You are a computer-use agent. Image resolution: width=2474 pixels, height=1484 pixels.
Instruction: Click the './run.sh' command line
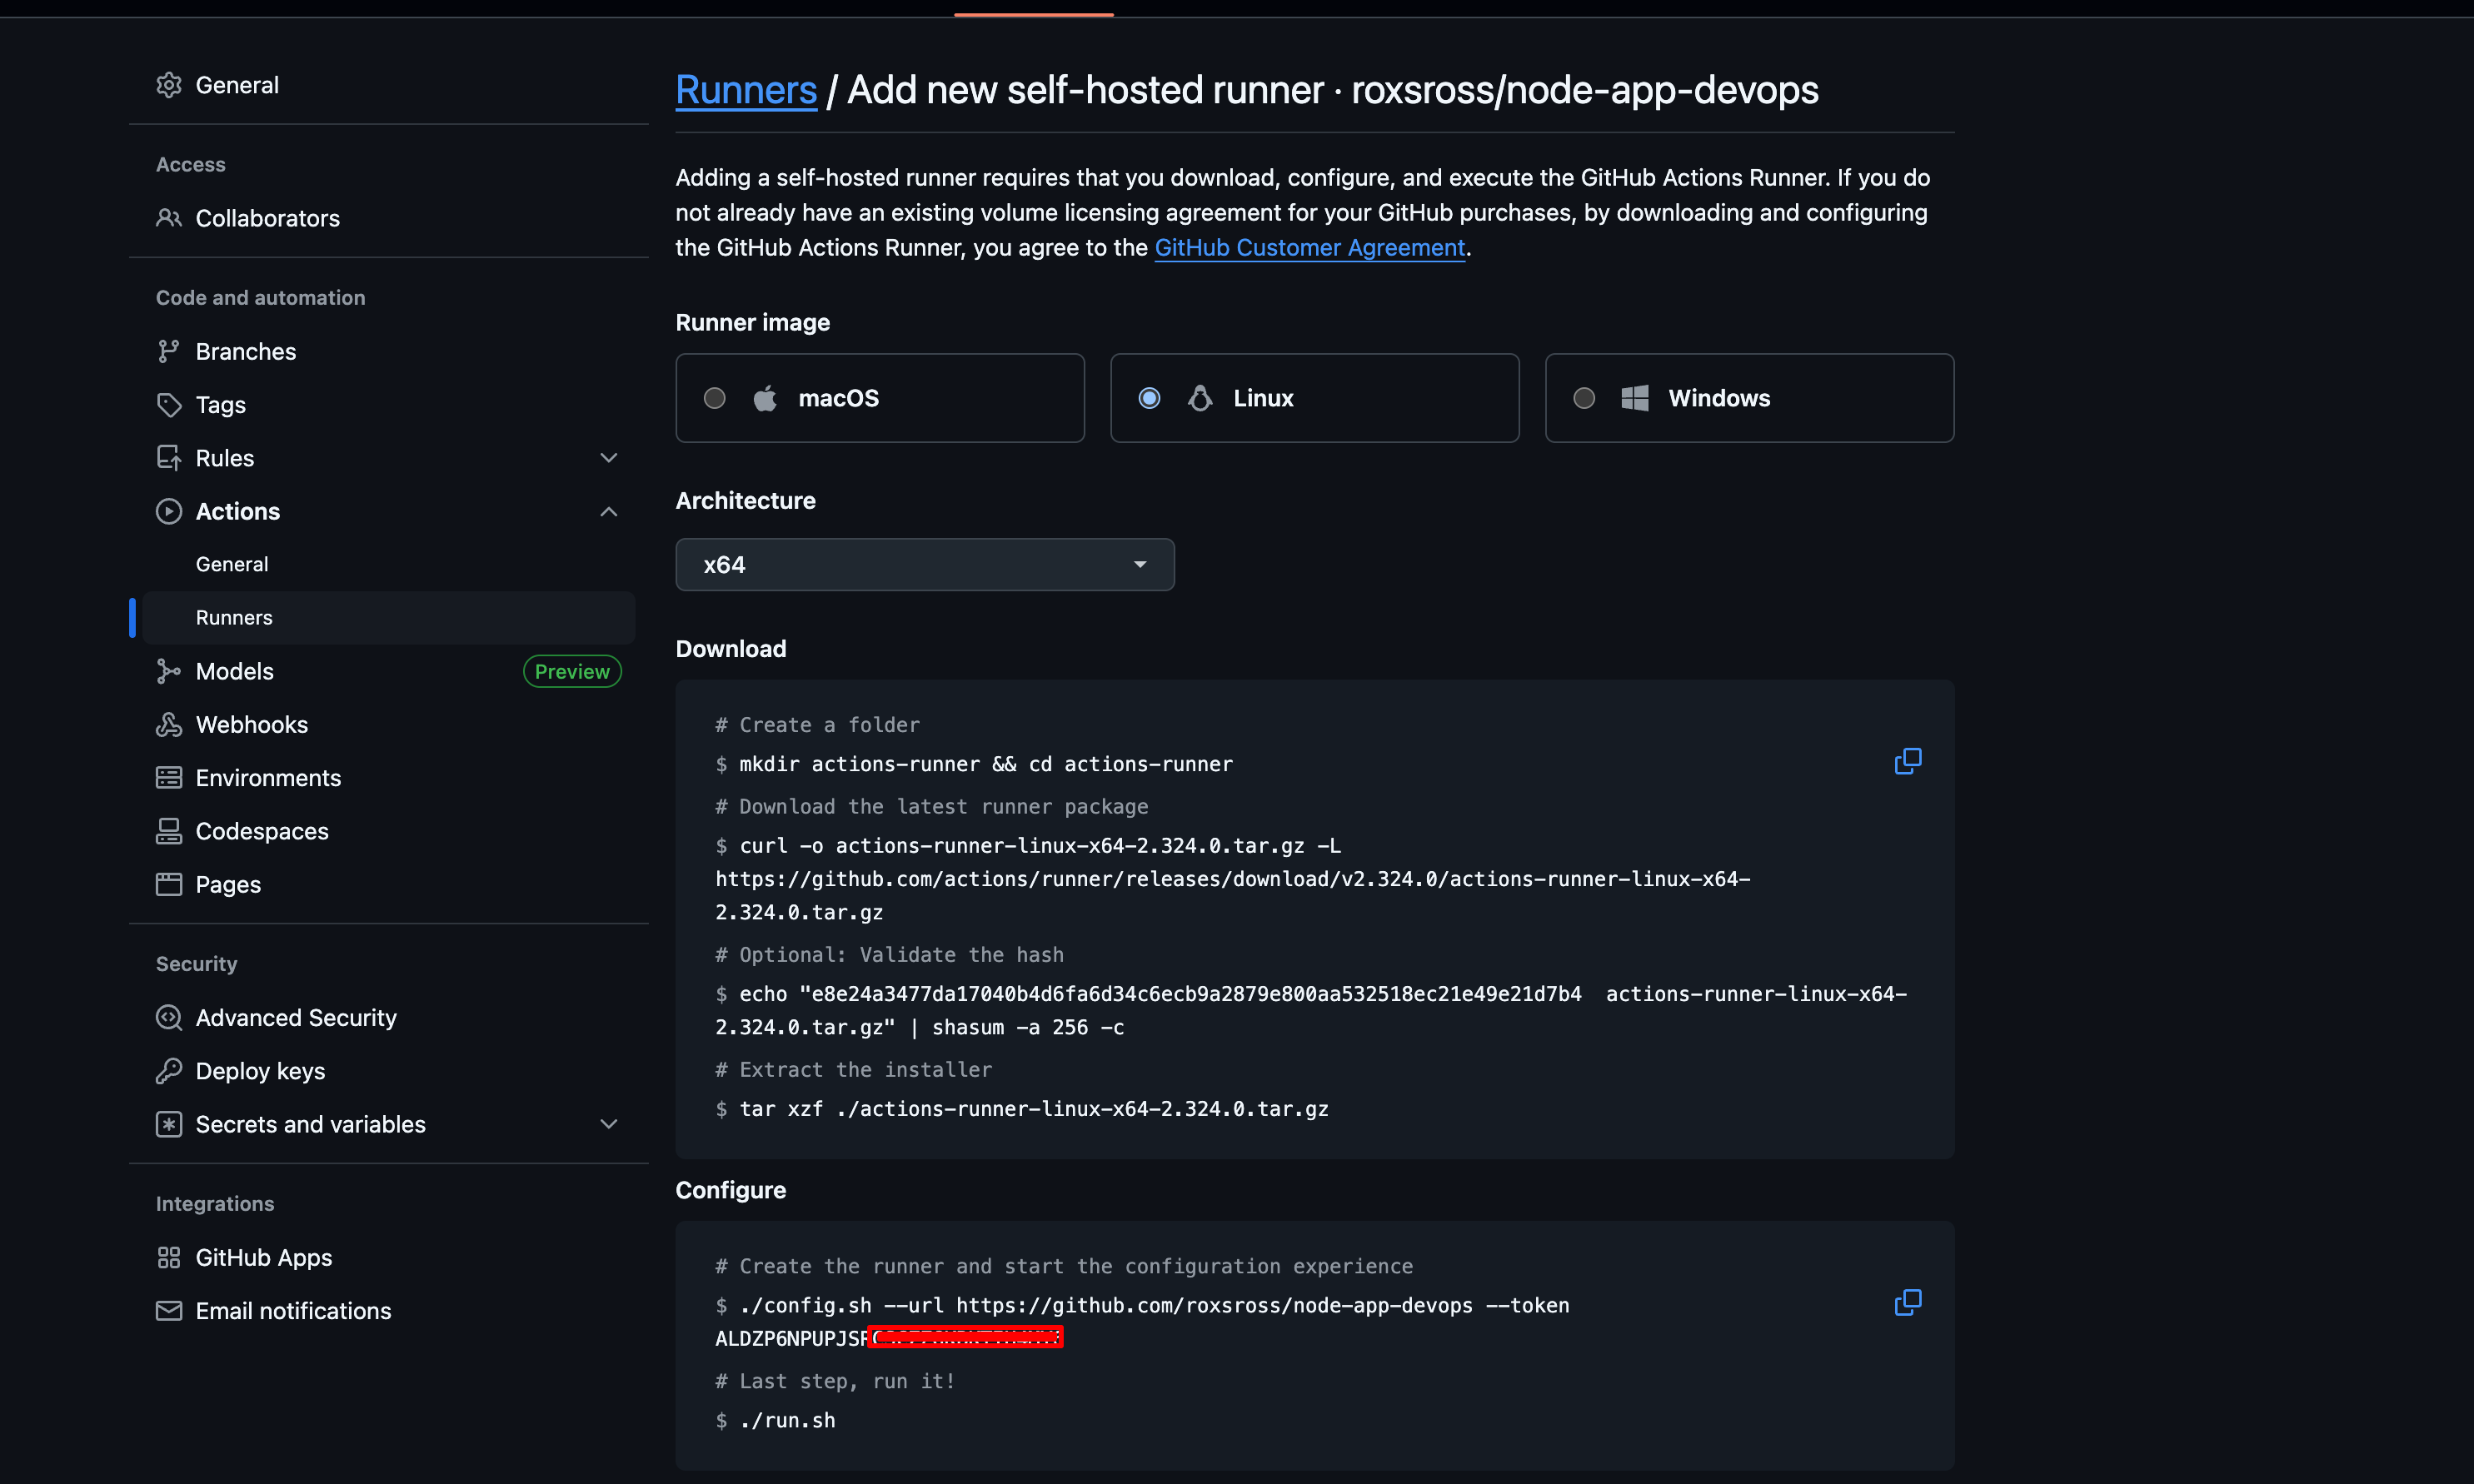(787, 1420)
